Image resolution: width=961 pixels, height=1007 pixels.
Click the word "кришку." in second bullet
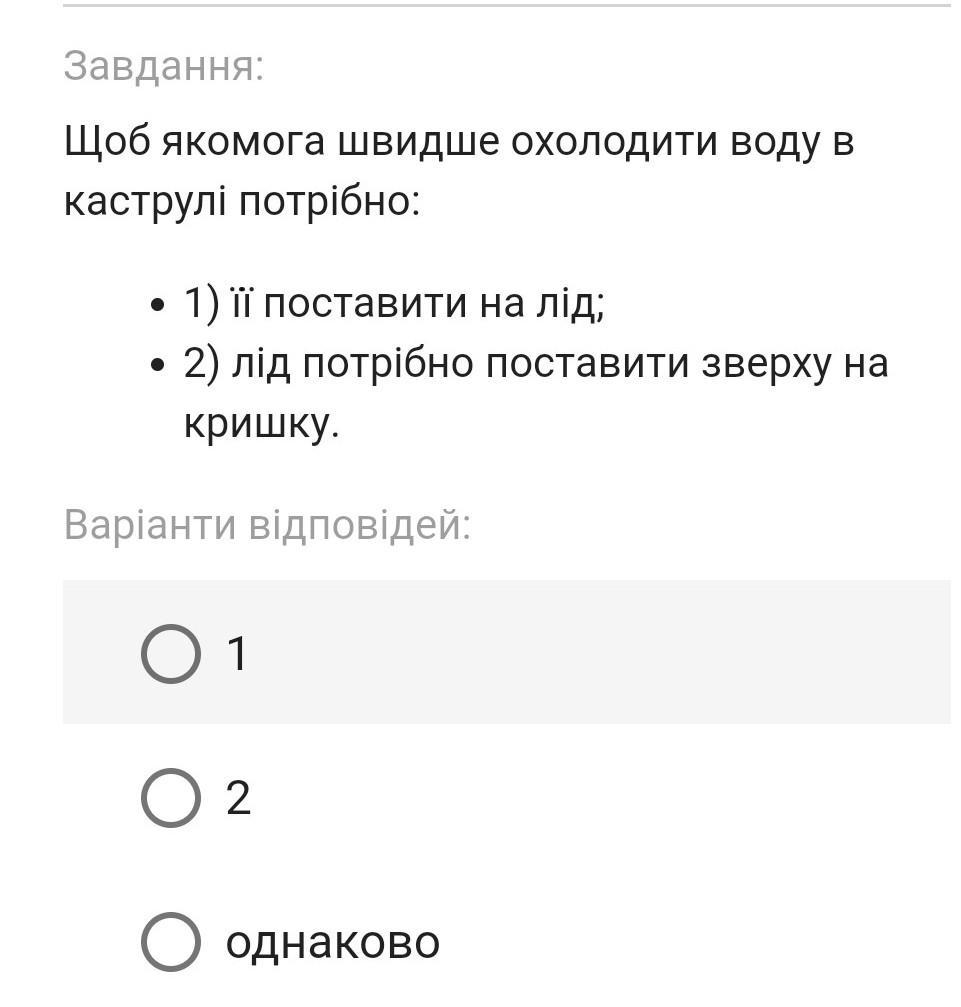point(261,424)
